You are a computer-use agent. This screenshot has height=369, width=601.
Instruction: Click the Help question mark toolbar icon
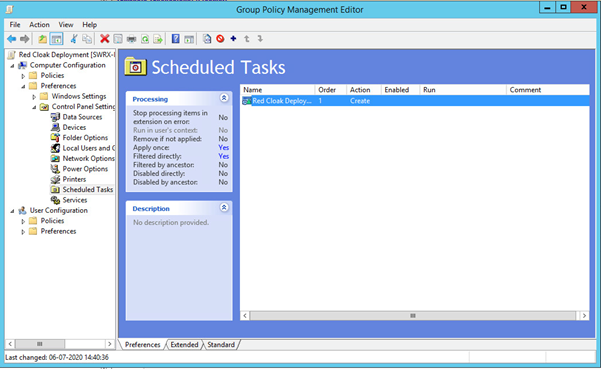176,39
